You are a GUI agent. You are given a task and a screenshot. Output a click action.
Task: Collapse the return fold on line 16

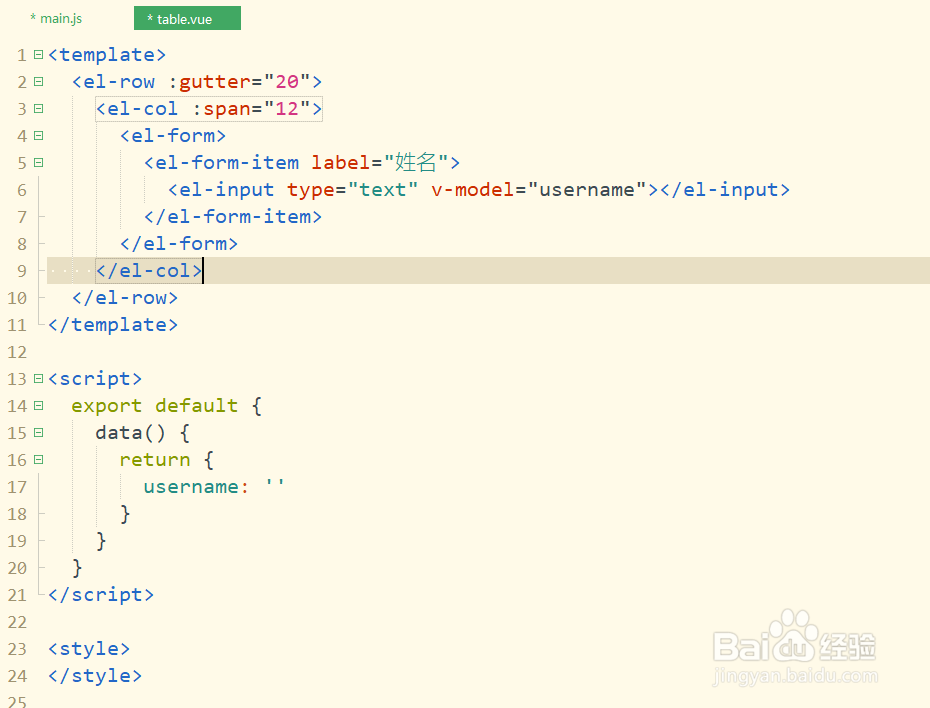coord(39,460)
